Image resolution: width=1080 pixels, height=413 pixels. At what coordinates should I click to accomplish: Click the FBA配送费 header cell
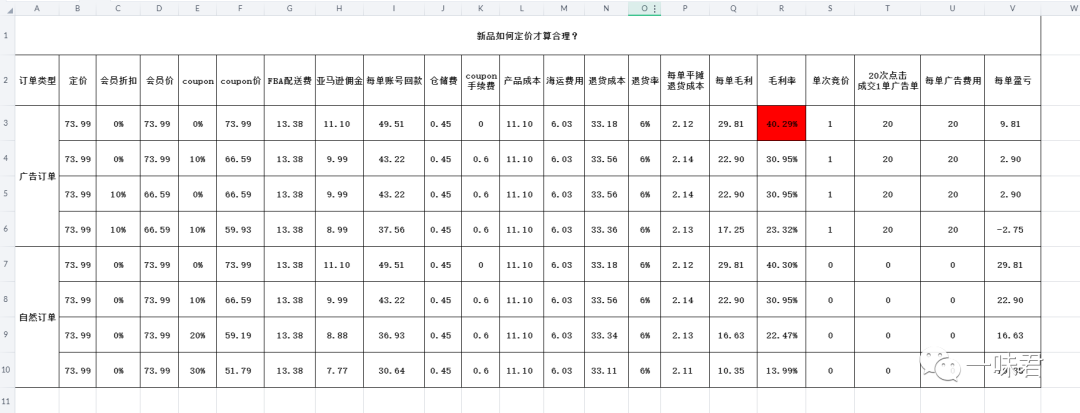(289, 80)
